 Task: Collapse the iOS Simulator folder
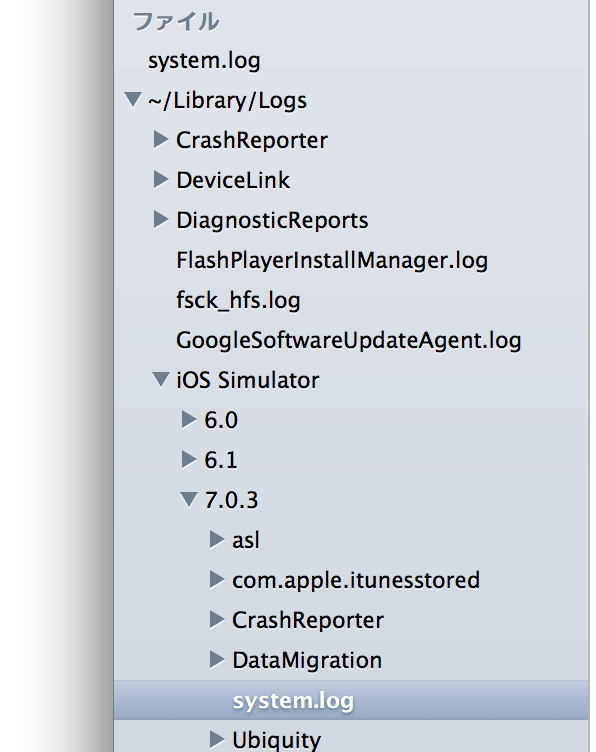(x=161, y=380)
